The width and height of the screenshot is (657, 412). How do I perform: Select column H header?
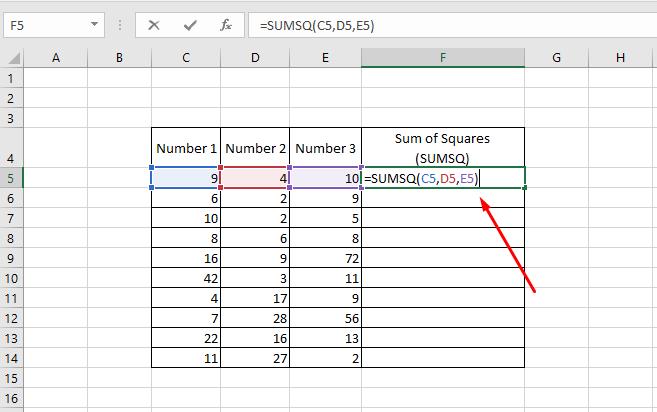[621, 59]
